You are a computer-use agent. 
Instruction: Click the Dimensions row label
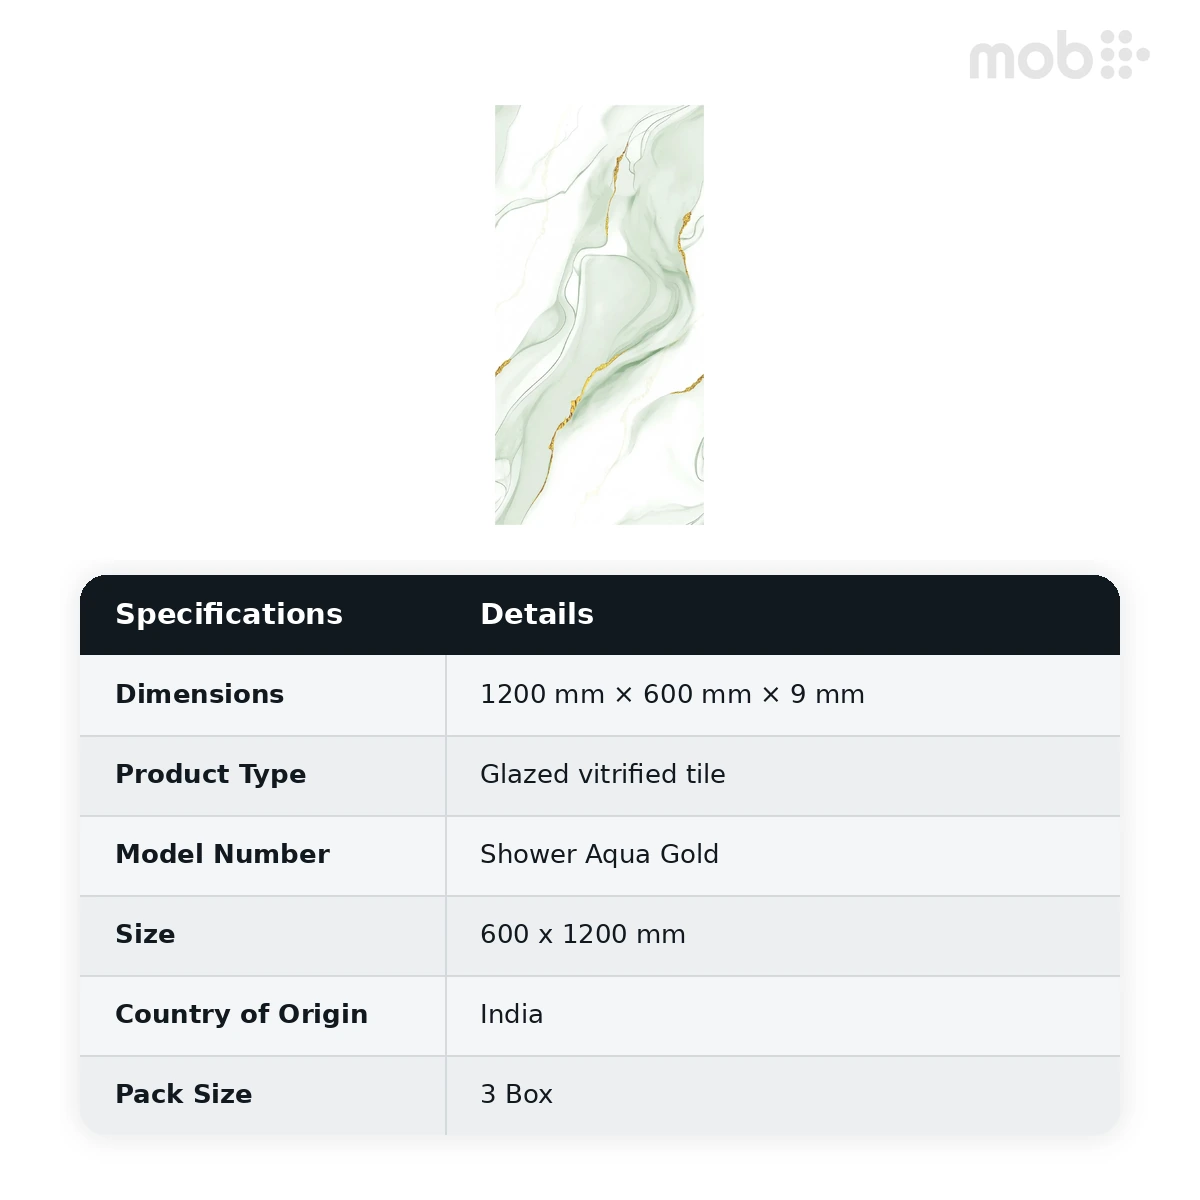200,694
